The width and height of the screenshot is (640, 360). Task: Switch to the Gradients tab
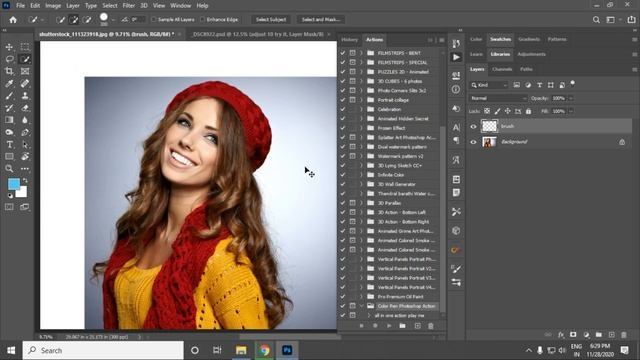pyautogui.click(x=529, y=39)
